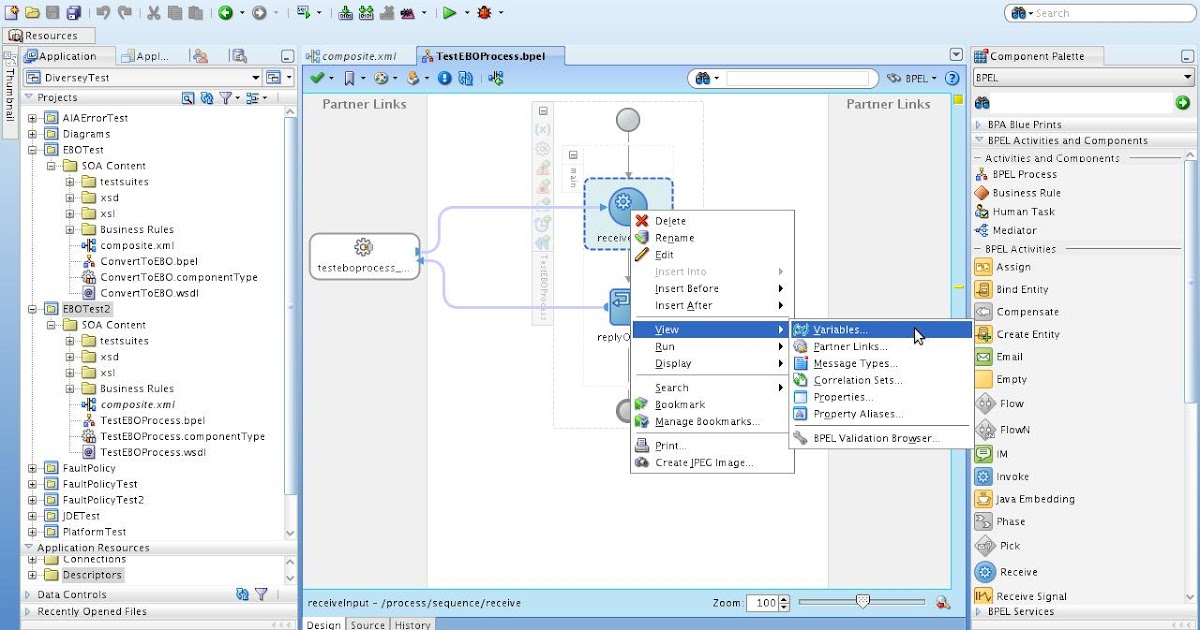Click the Run green arrow toolbar icon

[450, 14]
